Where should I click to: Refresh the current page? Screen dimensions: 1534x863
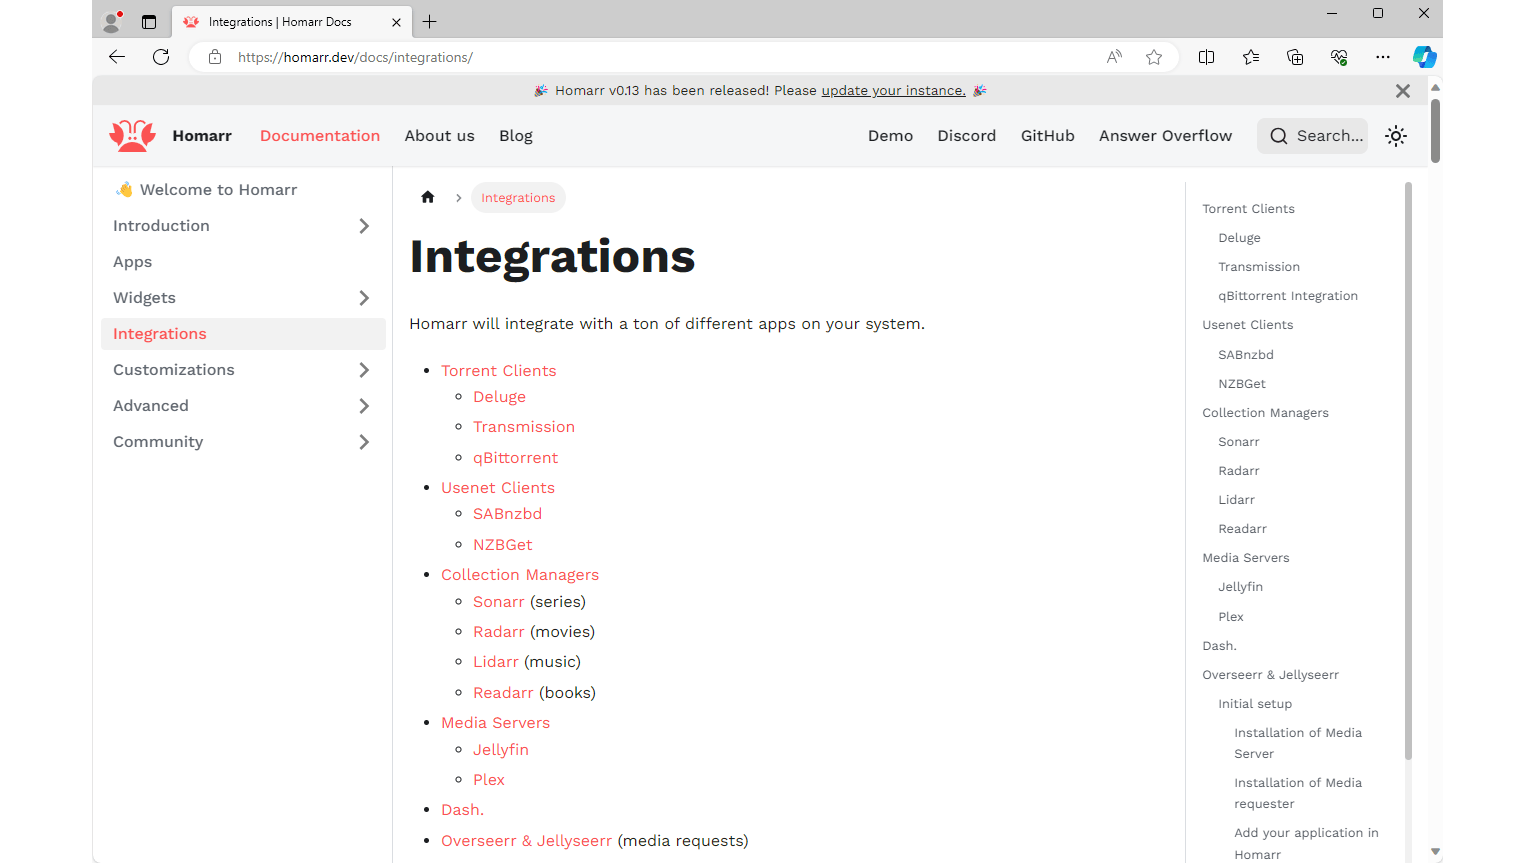(x=161, y=57)
